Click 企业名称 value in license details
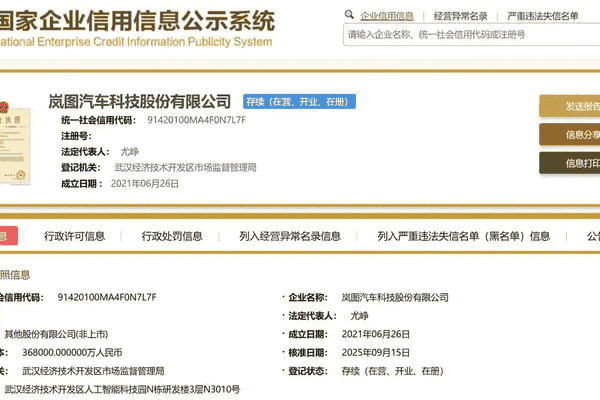 [x=395, y=297]
